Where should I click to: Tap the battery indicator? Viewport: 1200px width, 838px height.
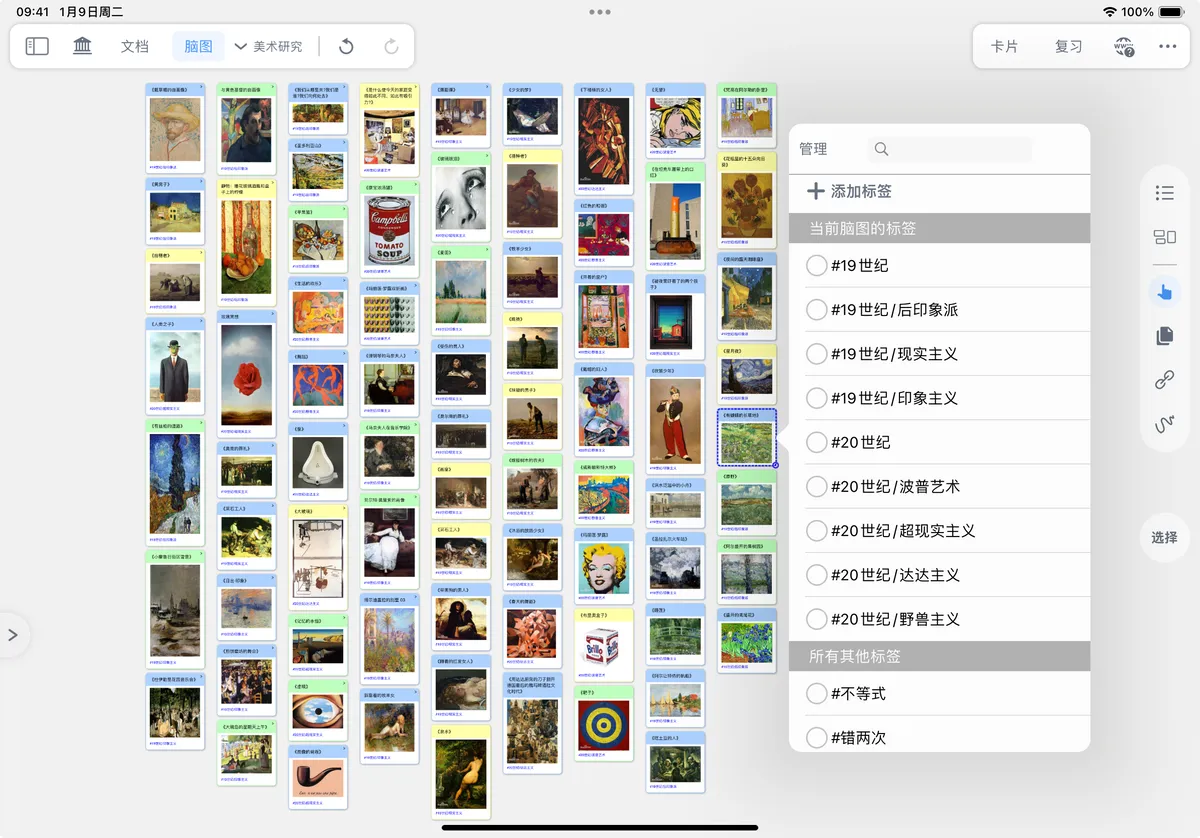1170,12
